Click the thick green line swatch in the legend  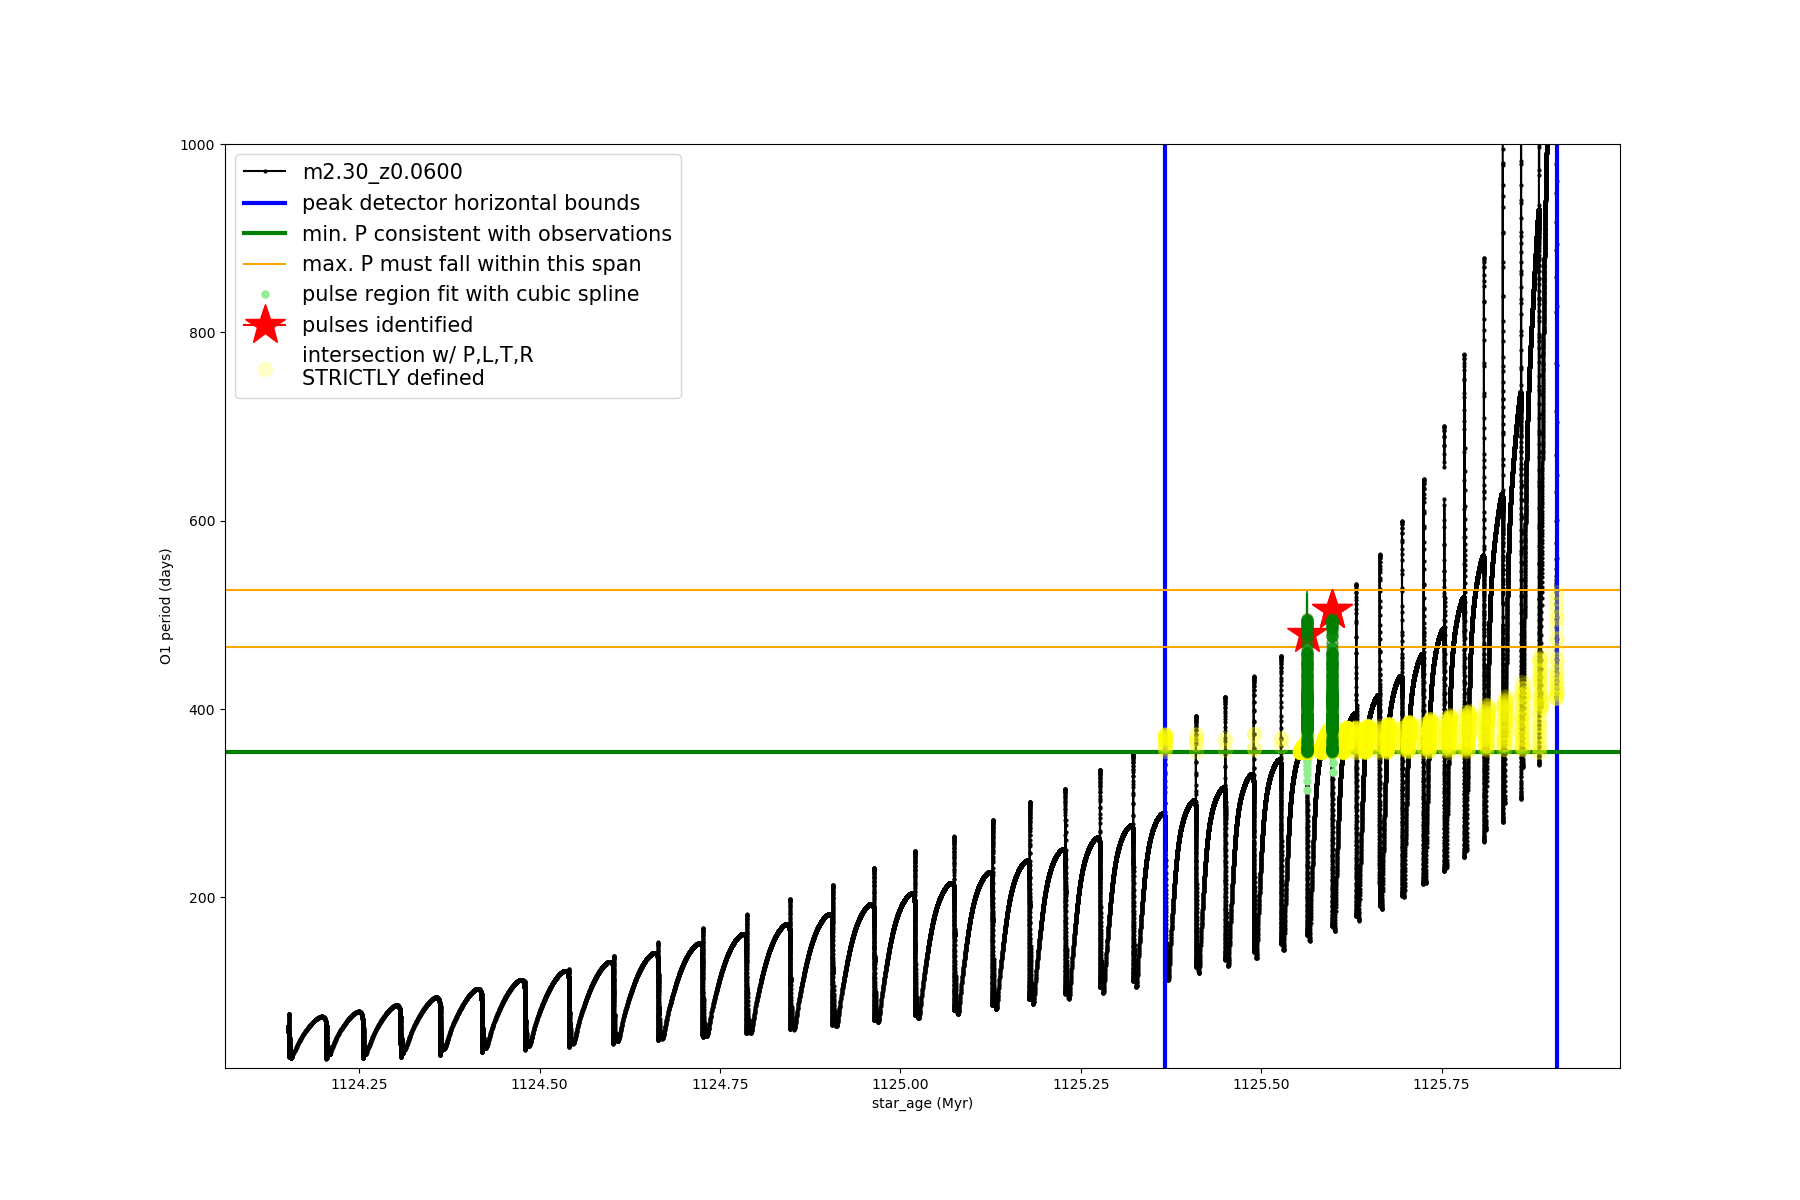tap(265, 234)
